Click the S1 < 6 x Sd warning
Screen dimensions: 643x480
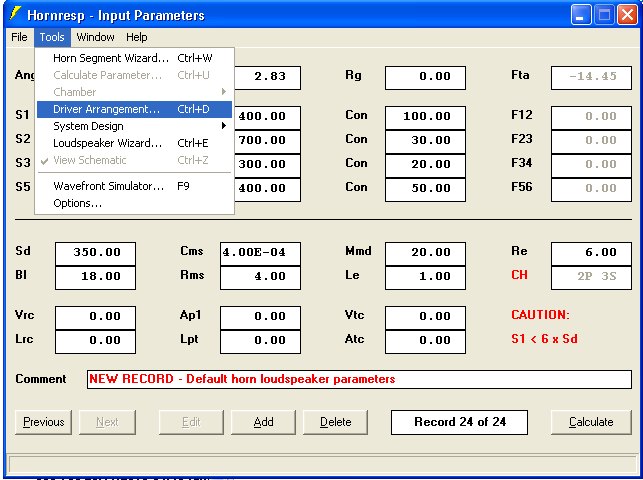coord(544,339)
